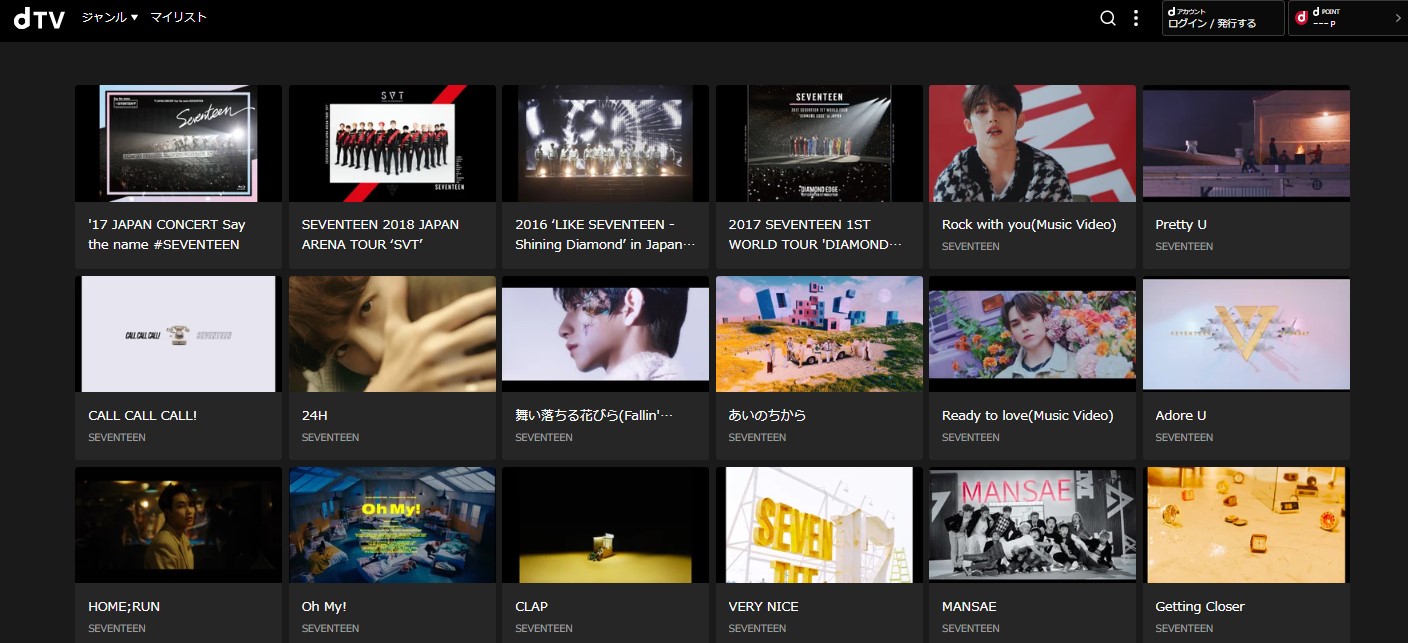Click the 'CLAP' title text
This screenshot has width=1408, height=643.
(x=531, y=606)
